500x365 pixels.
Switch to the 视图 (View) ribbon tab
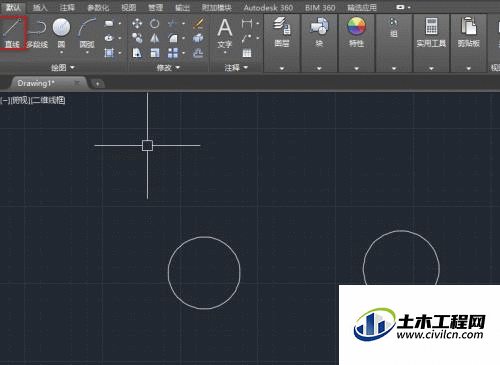[x=128, y=7]
